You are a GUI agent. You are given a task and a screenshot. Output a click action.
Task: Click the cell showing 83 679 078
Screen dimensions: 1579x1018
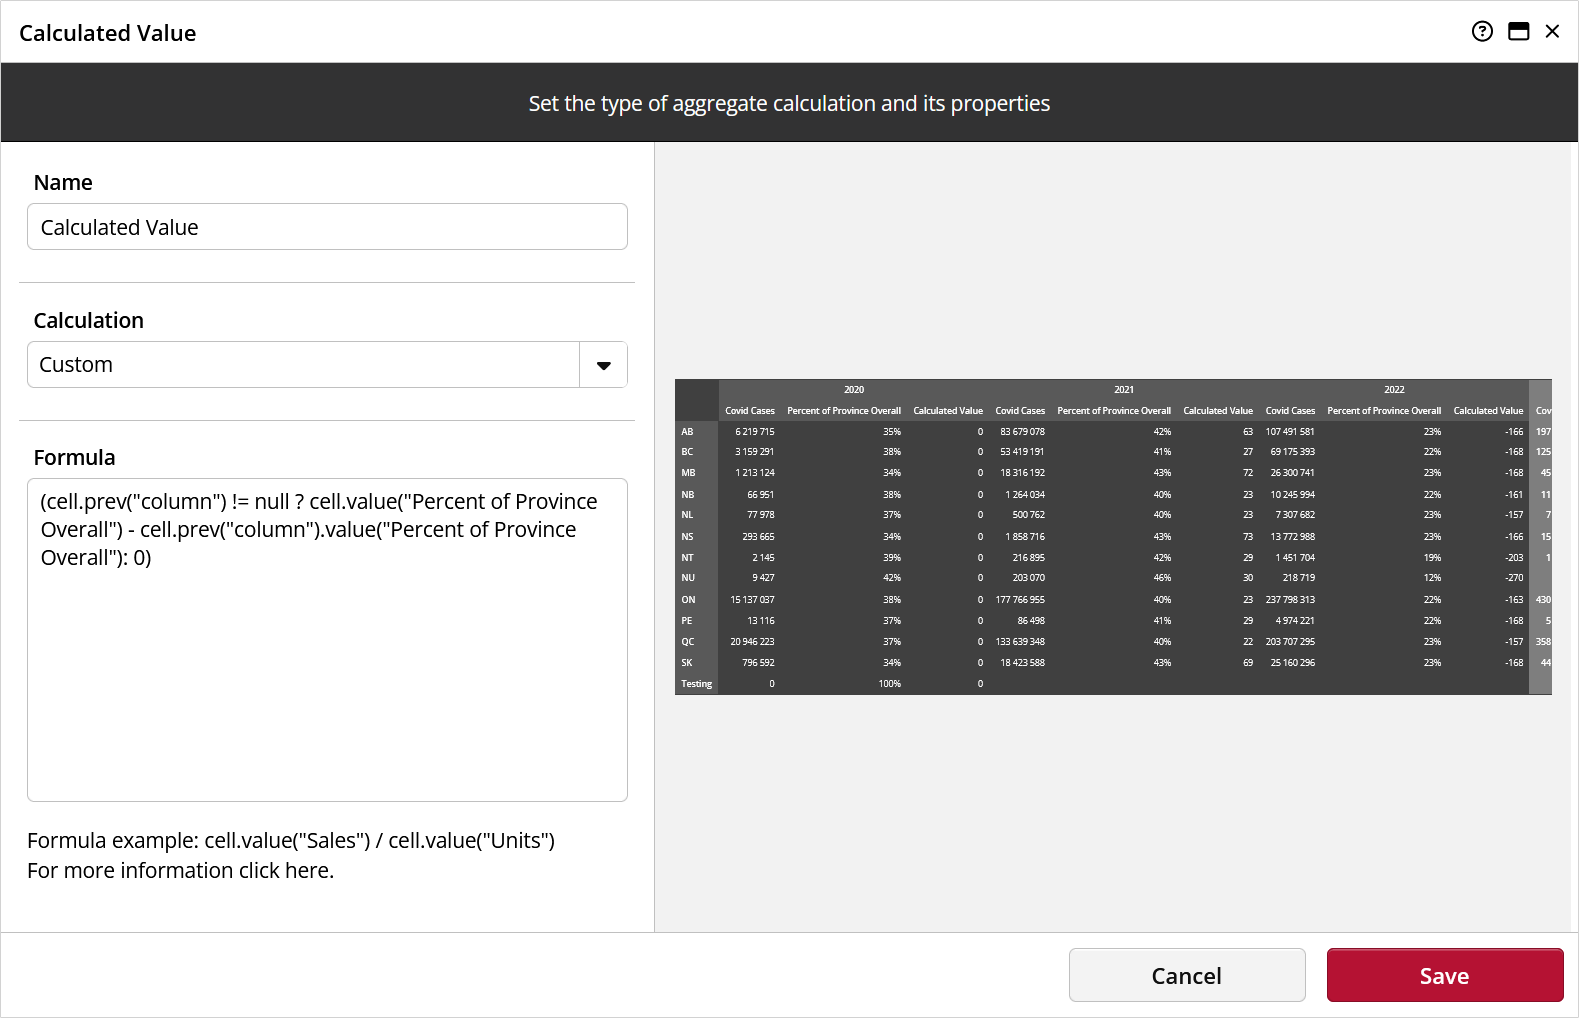1020,432
